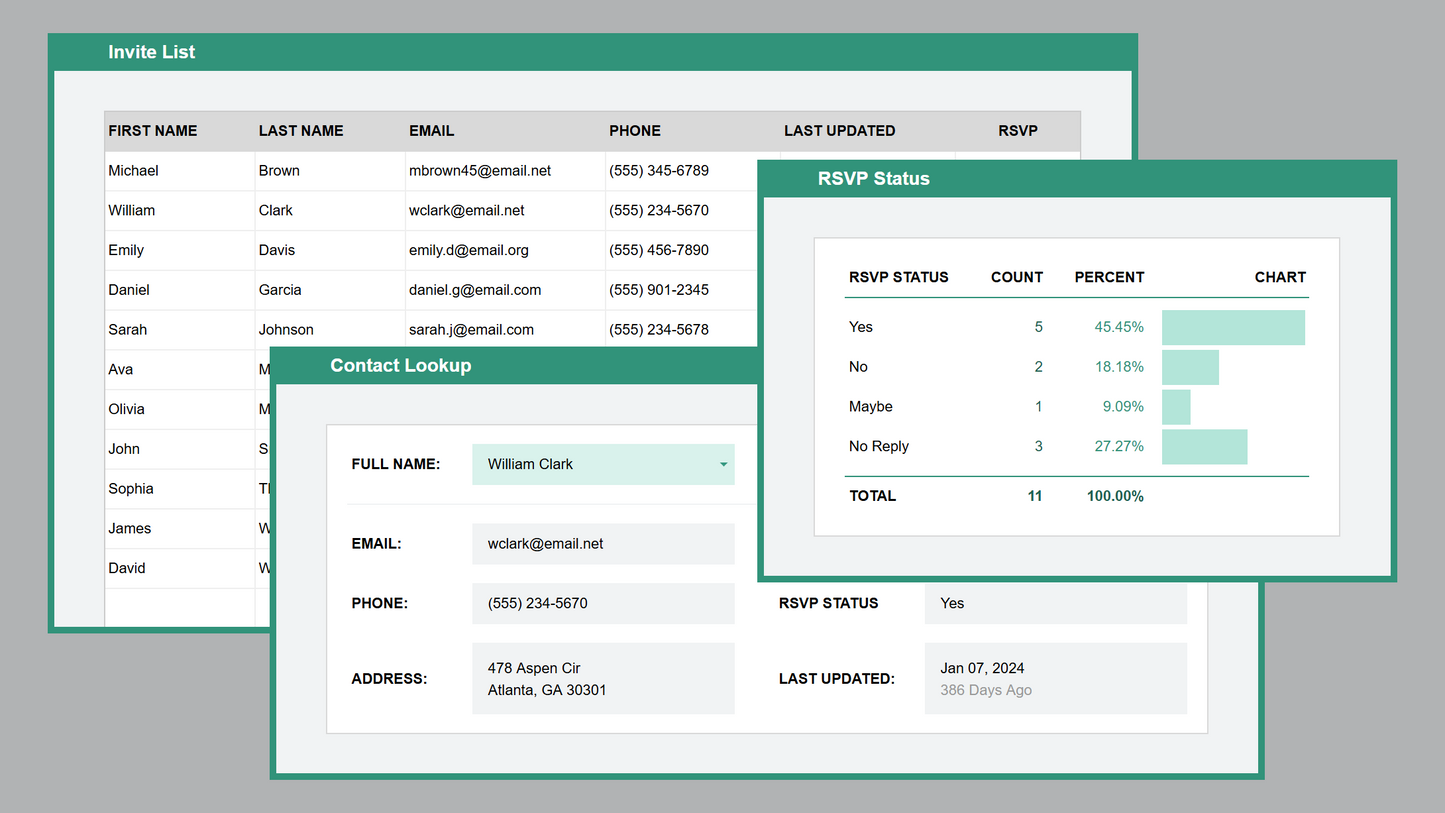Select the 45.45% percentage for Yes
The height and width of the screenshot is (813, 1445).
(1118, 327)
